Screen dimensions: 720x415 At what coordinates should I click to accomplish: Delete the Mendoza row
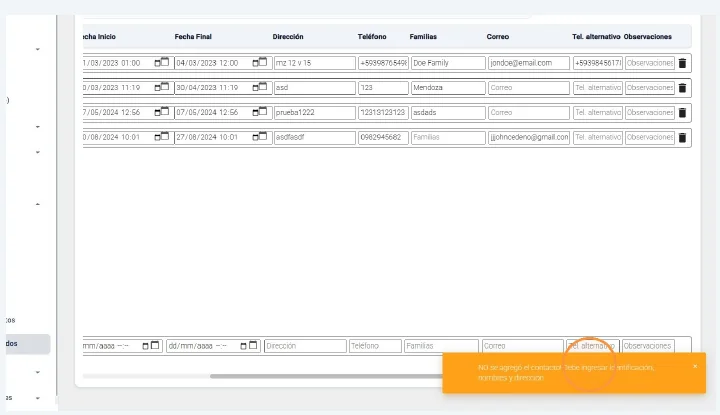click(x=682, y=88)
